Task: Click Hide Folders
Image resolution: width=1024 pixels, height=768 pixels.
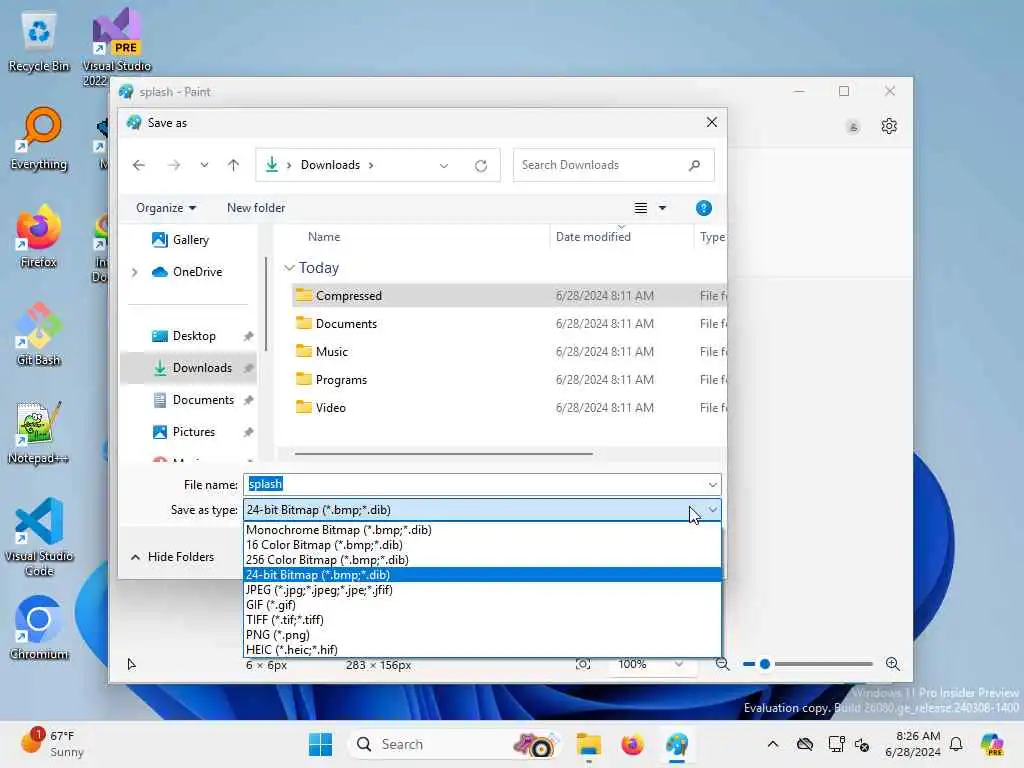Action: (172, 557)
